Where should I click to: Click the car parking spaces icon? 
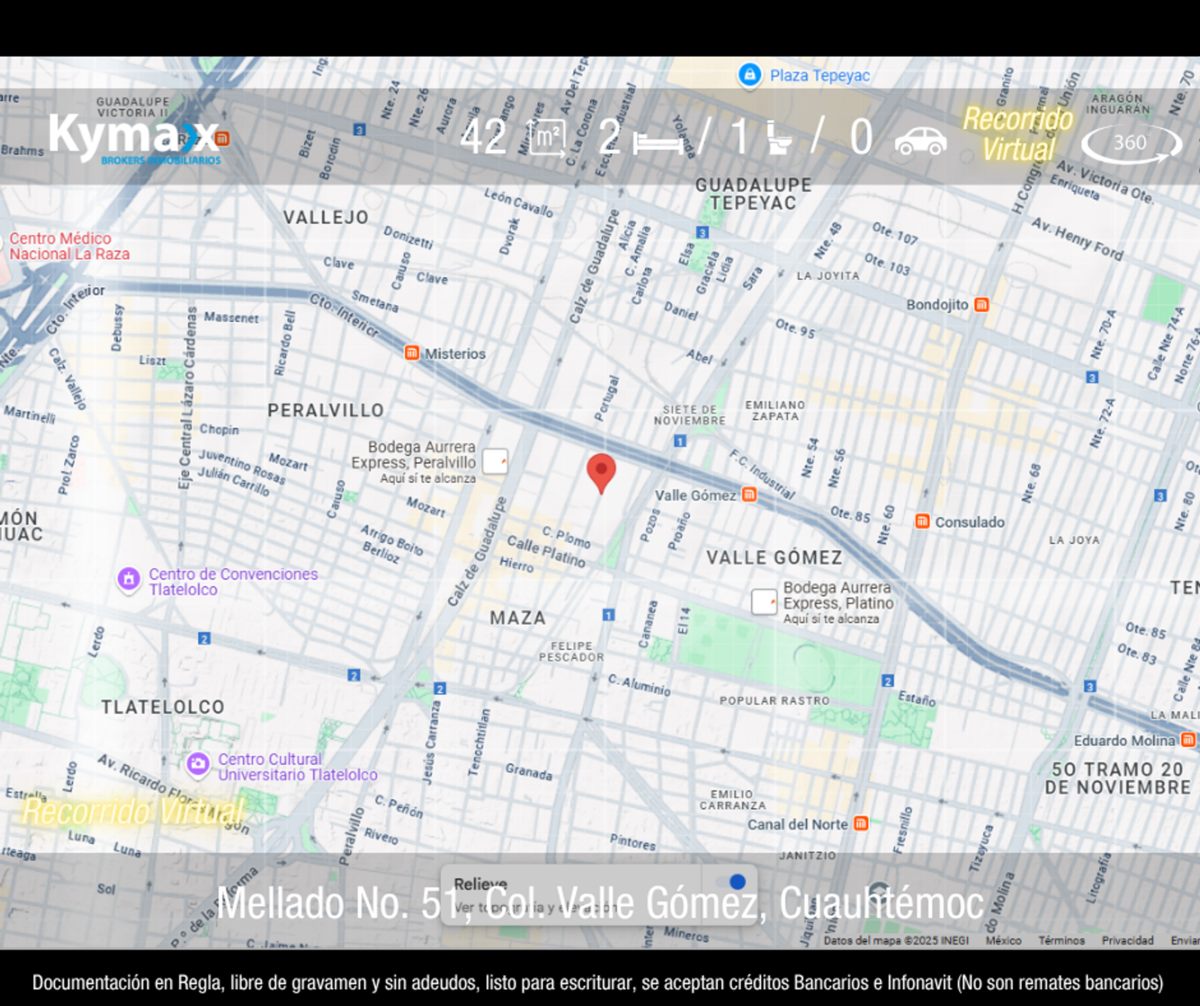[920, 141]
